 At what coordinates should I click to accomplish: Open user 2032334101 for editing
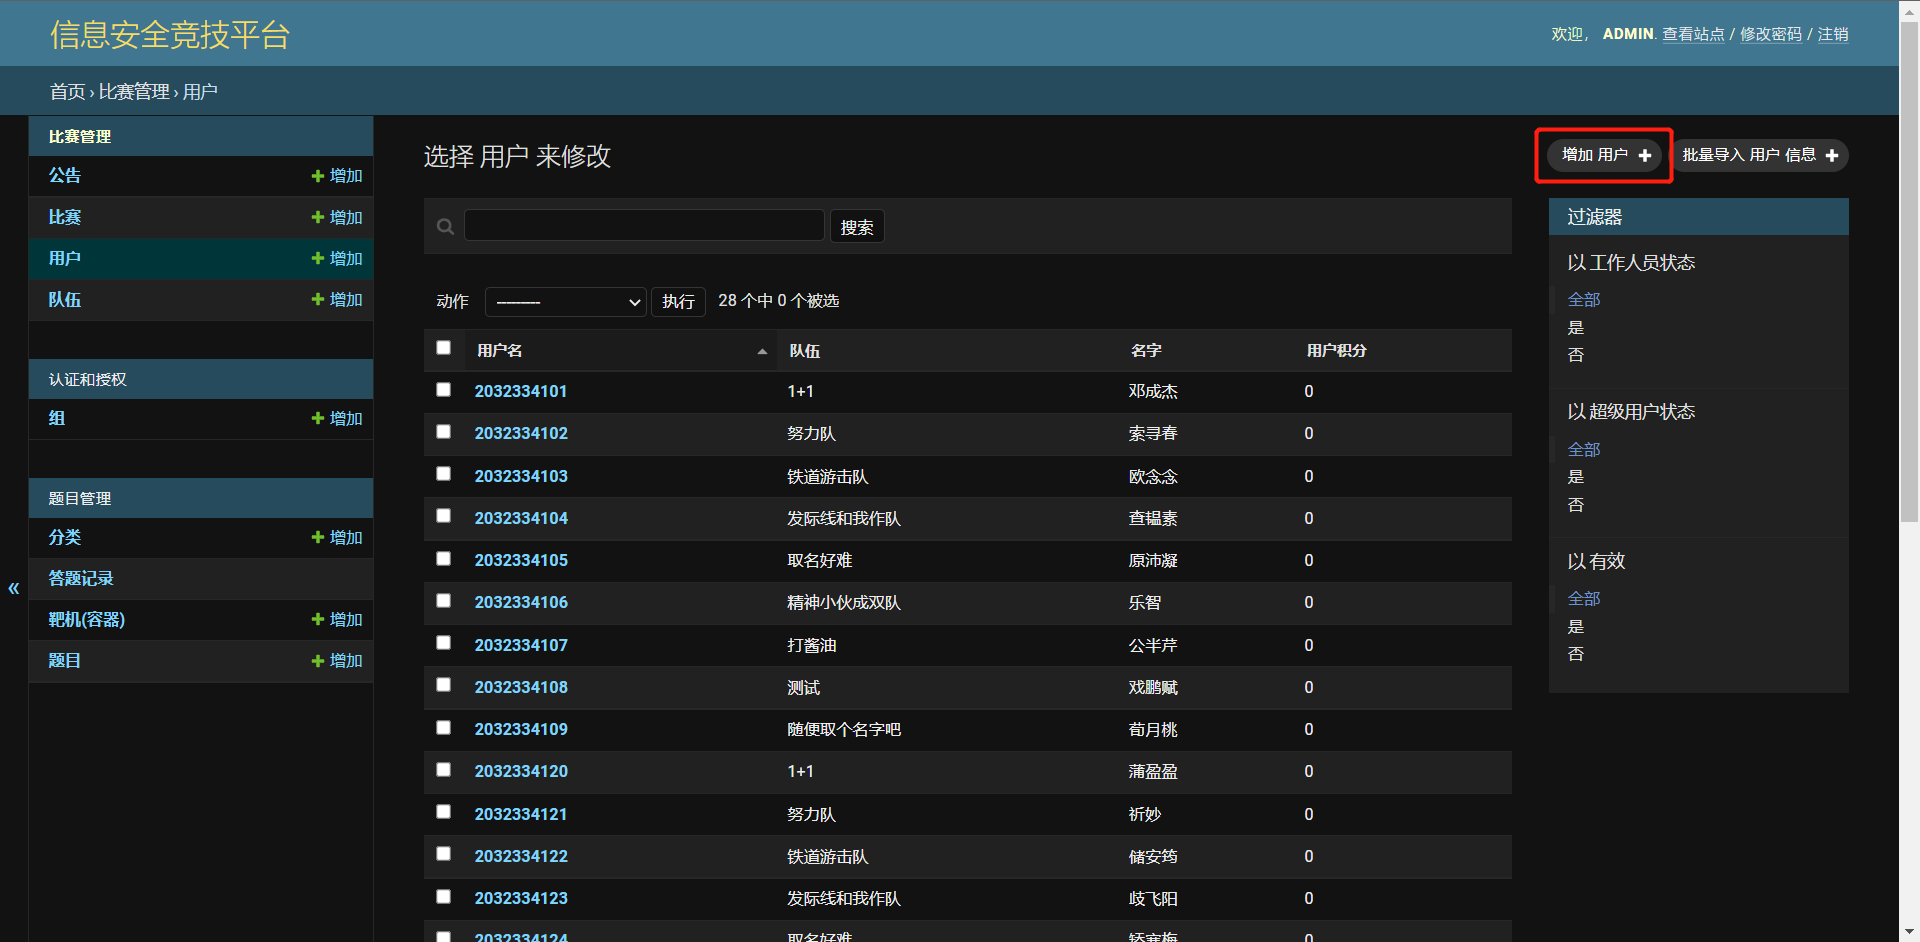(521, 391)
